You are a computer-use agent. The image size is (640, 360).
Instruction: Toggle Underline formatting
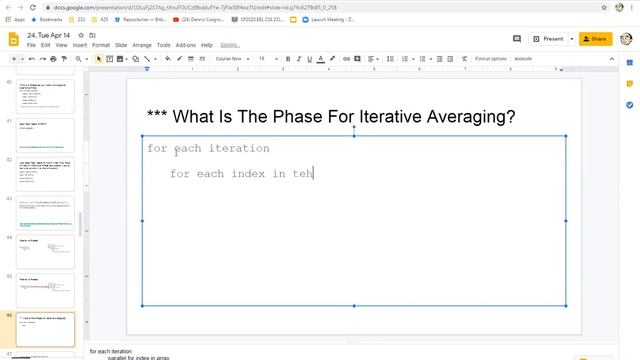tap(309, 59)
